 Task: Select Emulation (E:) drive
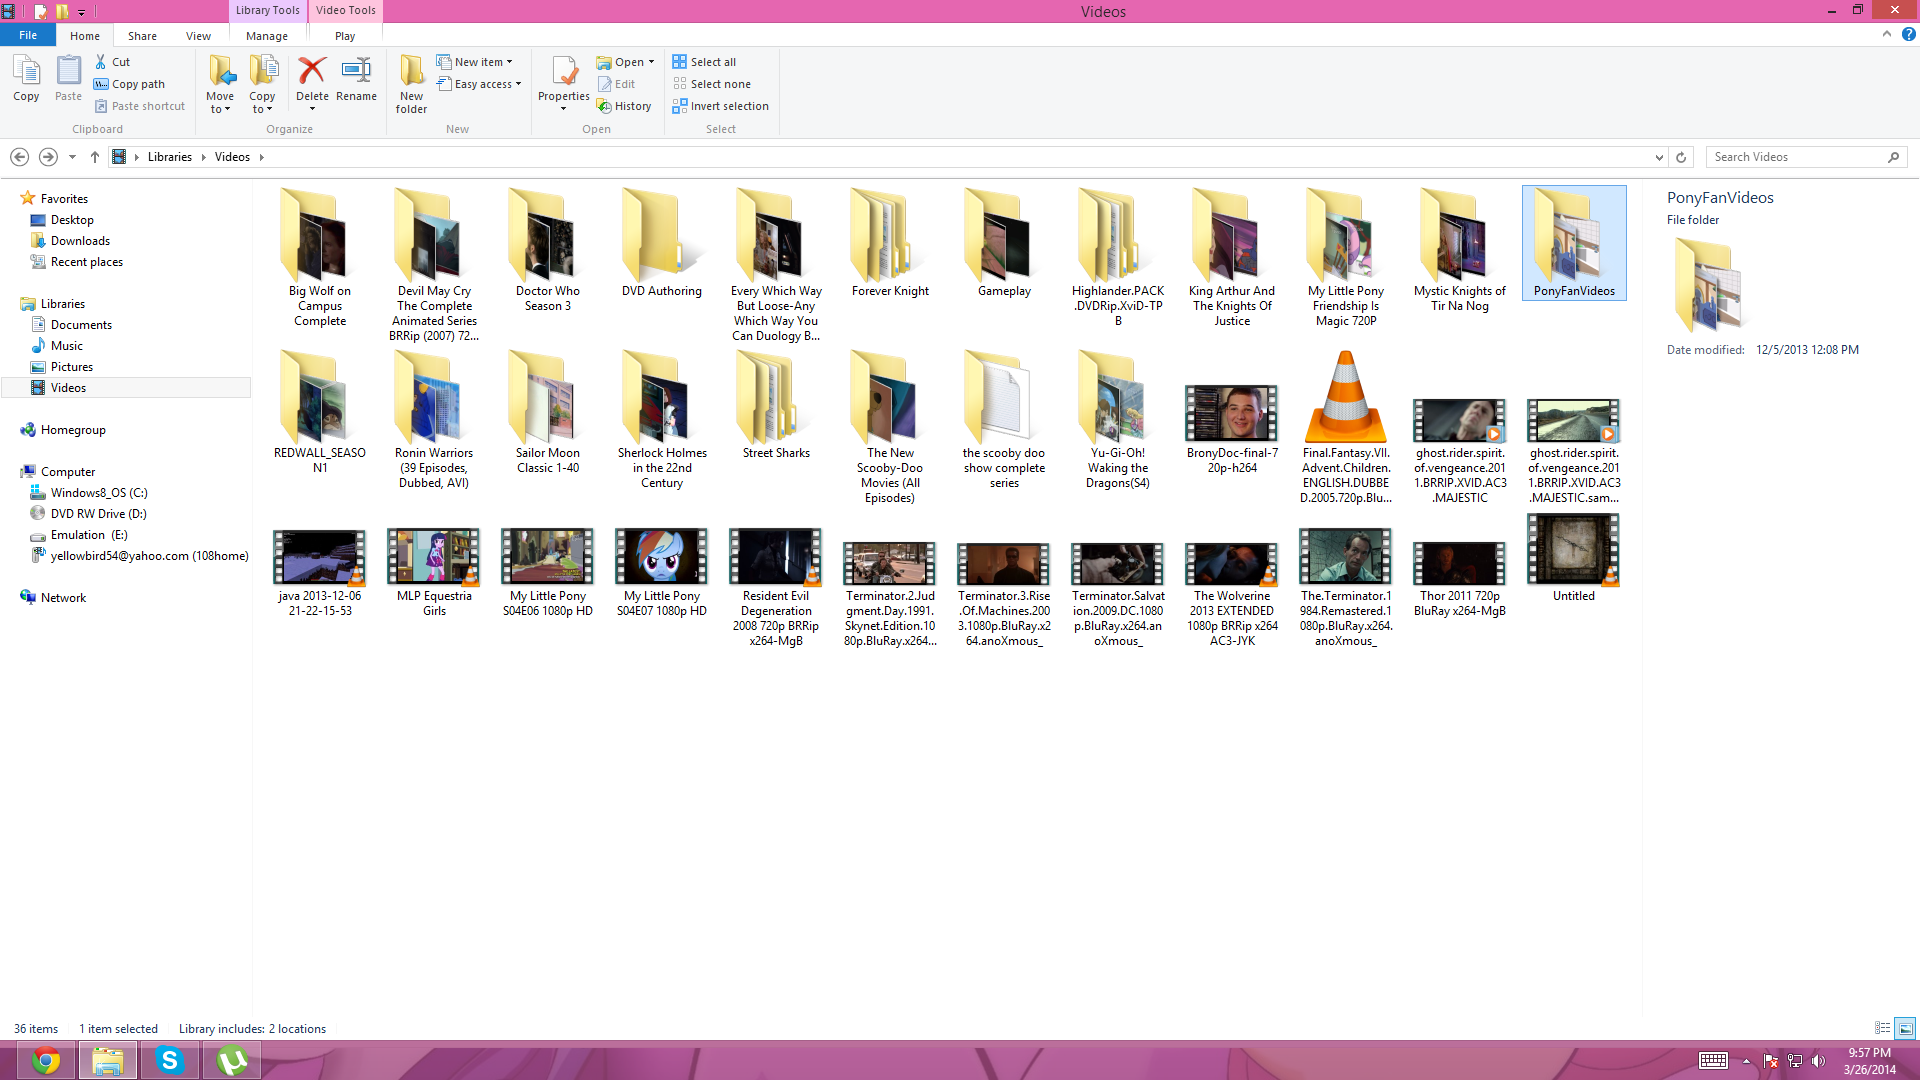pos(89,535)
